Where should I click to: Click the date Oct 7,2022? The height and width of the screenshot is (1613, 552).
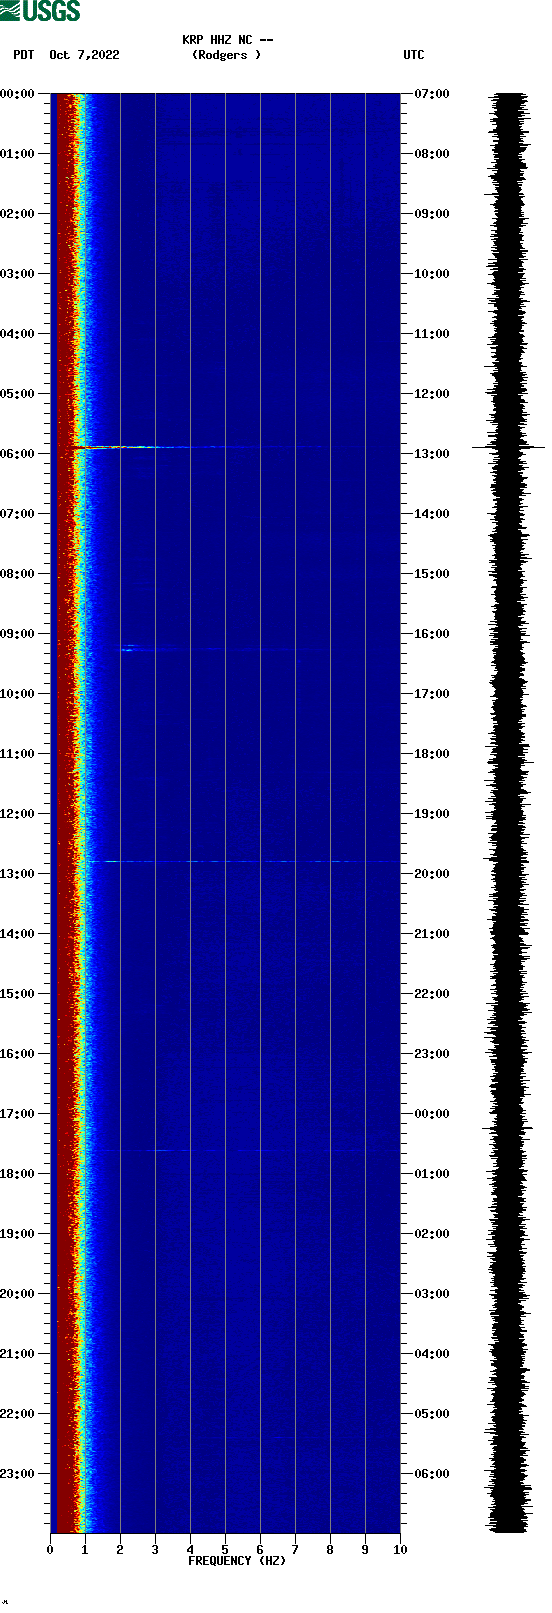tap(84, 55)
